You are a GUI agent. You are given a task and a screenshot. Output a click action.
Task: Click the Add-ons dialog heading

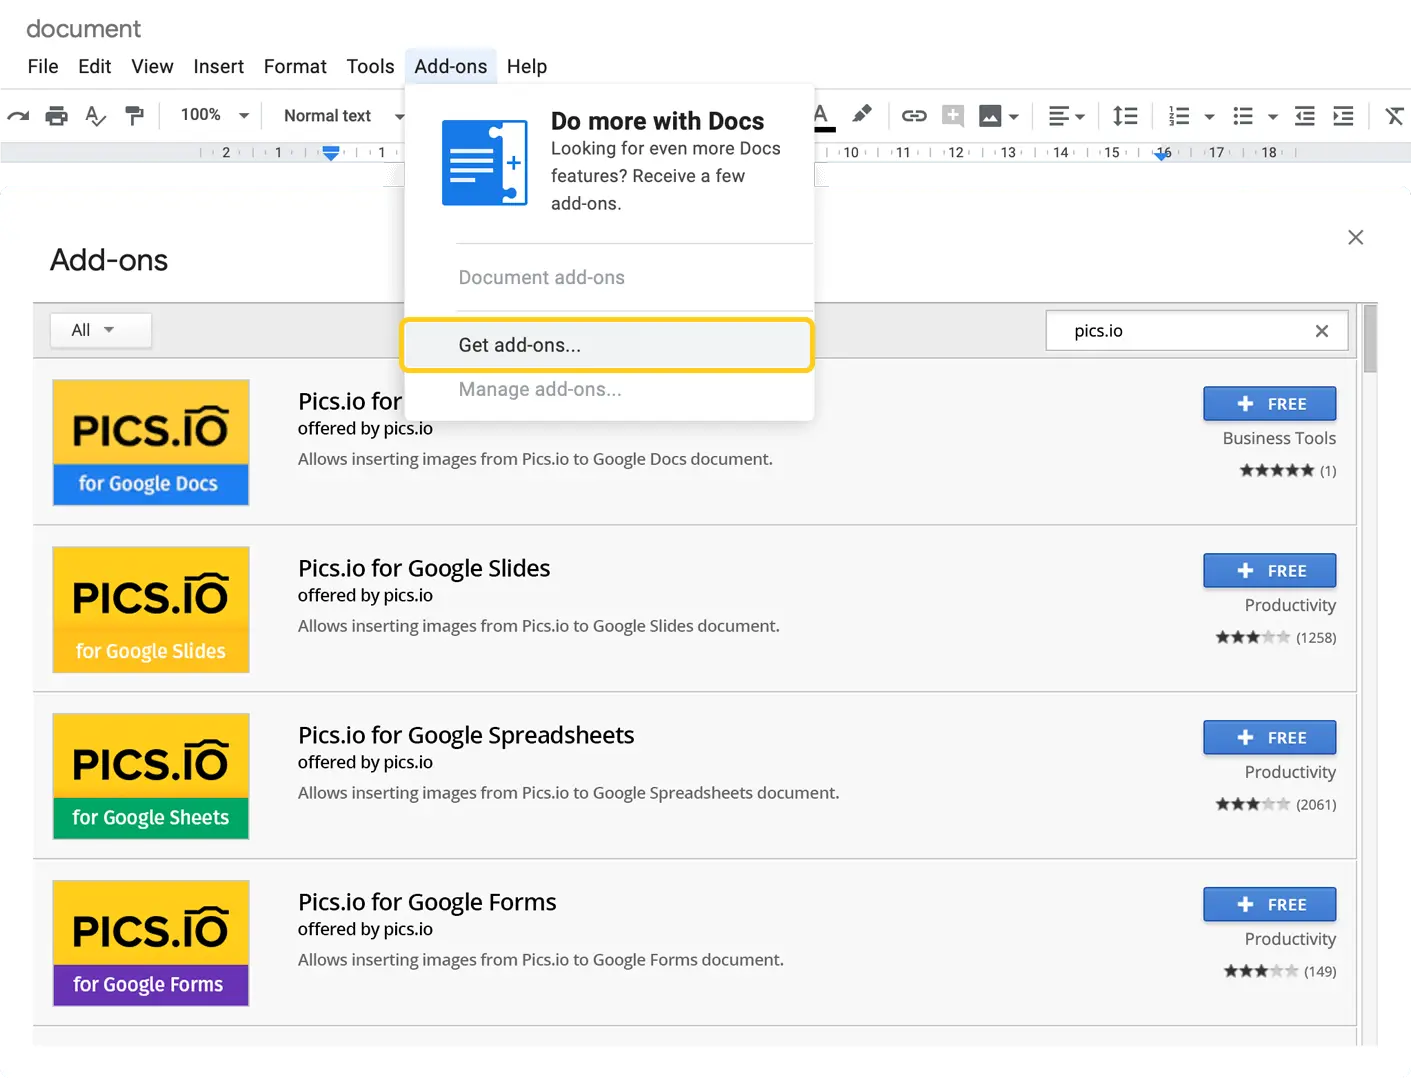(x=109, y=260)
